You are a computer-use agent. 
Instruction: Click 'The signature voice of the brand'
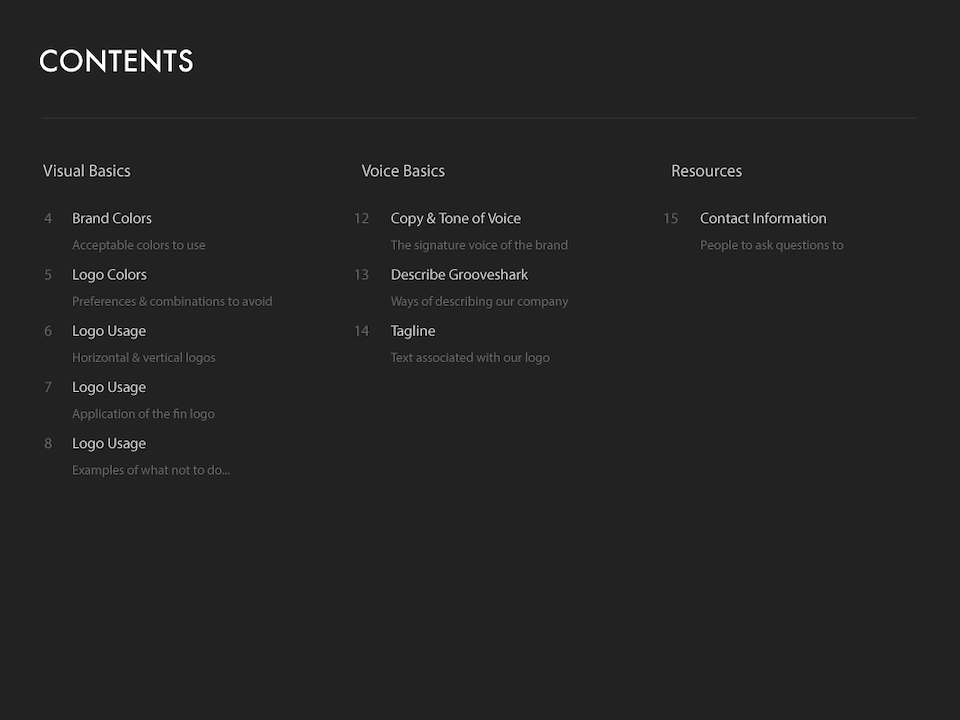(x=479, y=245)
